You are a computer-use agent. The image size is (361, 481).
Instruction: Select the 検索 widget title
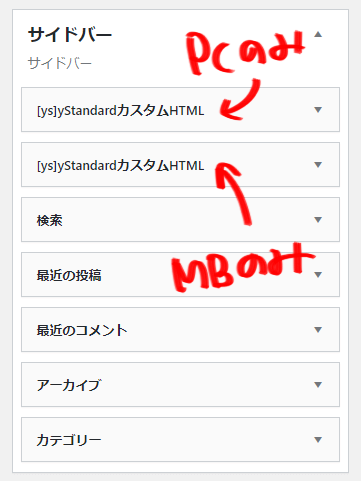(50, 220)
